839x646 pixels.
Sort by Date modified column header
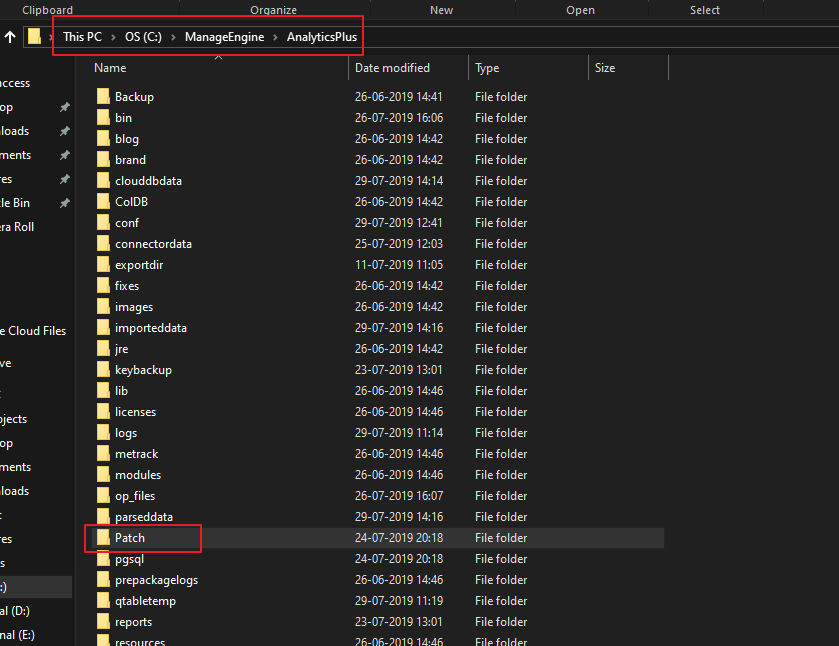[x=392, y=68]
